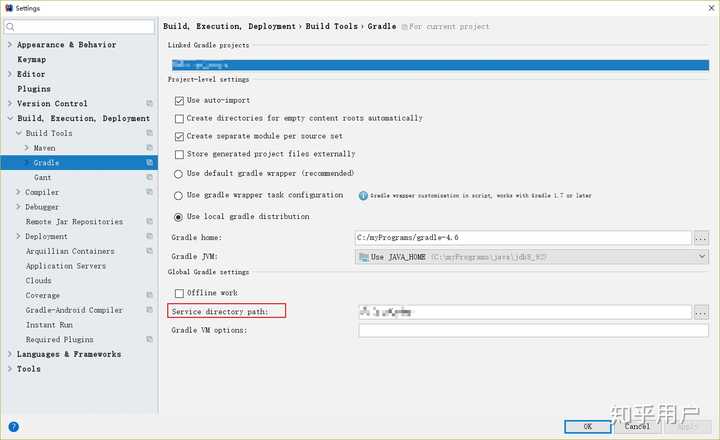Click Build Tools in breadcrumb path

pos(332,26)
